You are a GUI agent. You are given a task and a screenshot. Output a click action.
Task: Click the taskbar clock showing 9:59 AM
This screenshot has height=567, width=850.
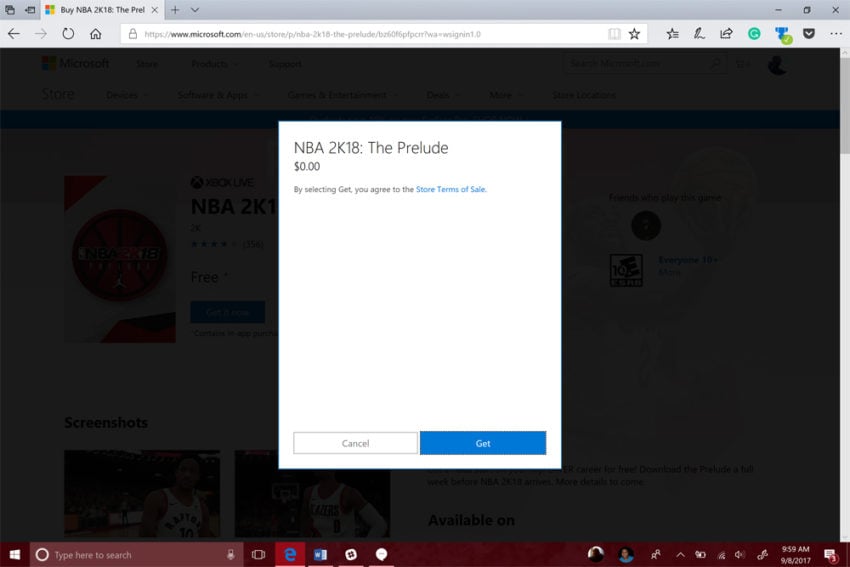coord(795,555)
